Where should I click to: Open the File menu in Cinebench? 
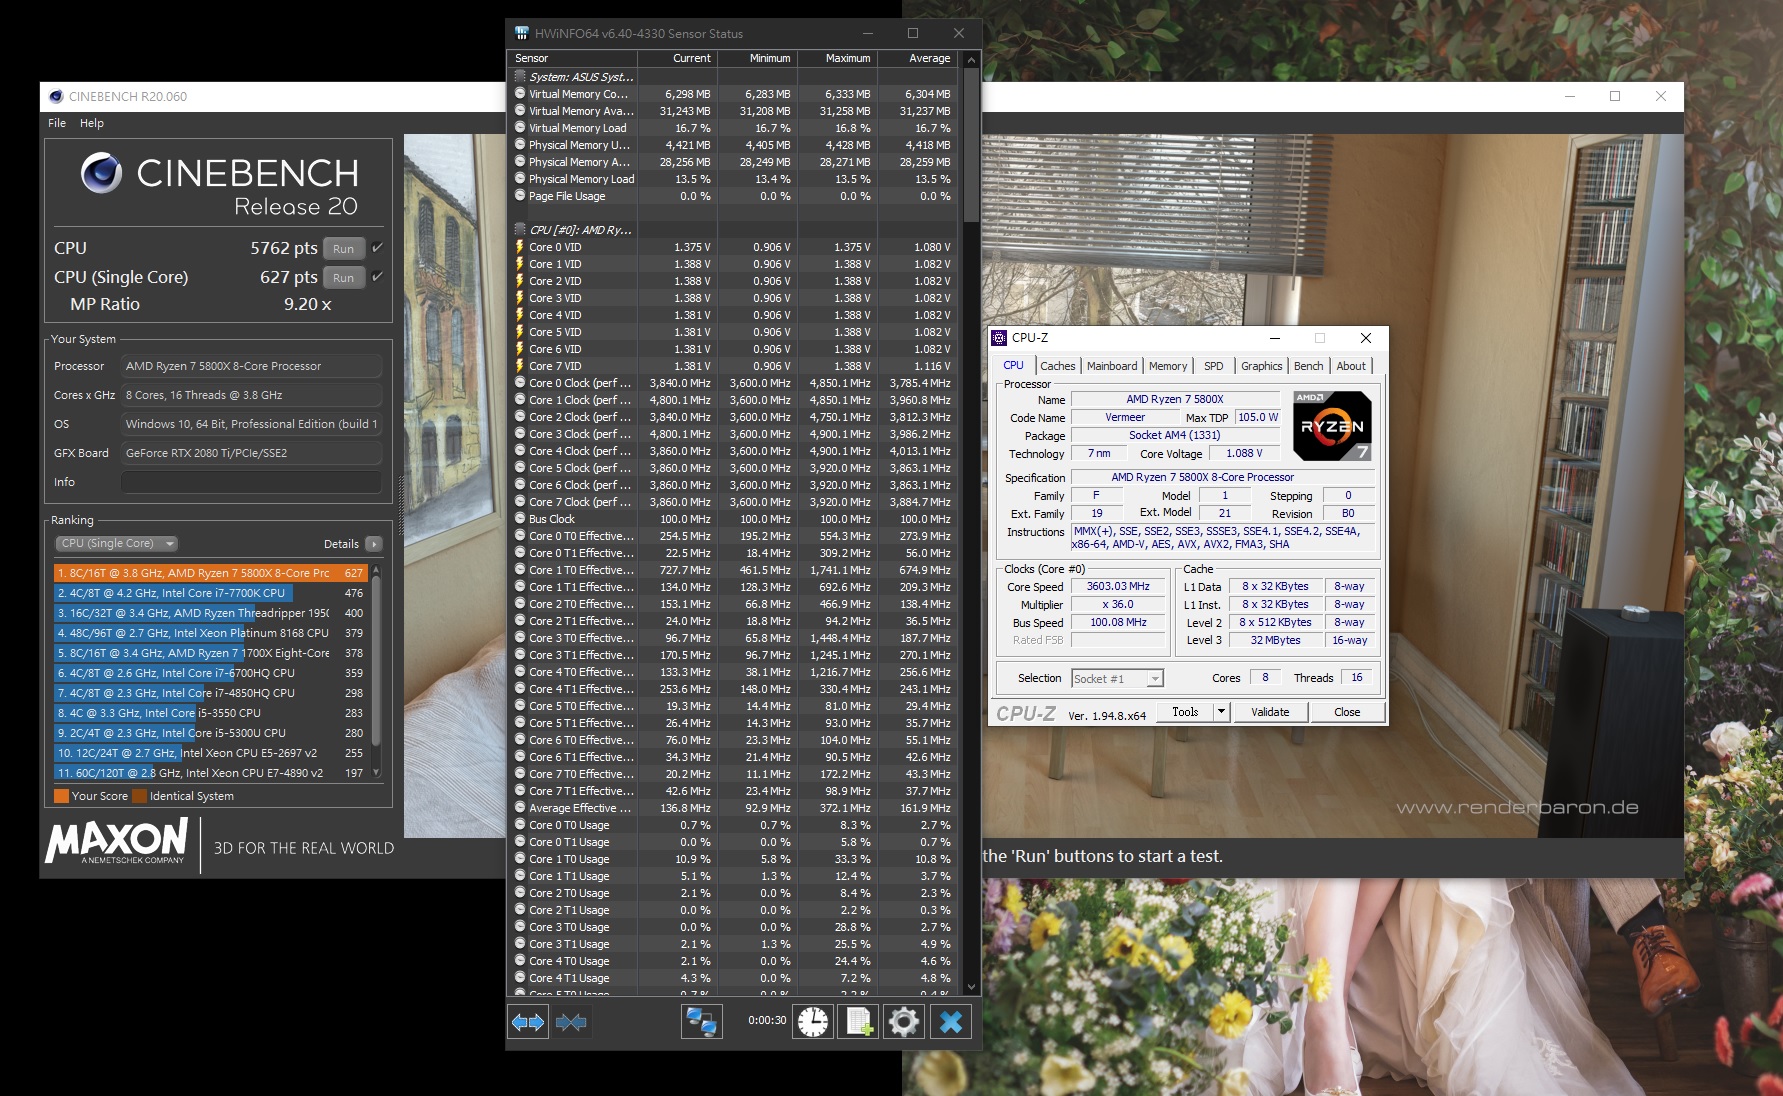57,123
